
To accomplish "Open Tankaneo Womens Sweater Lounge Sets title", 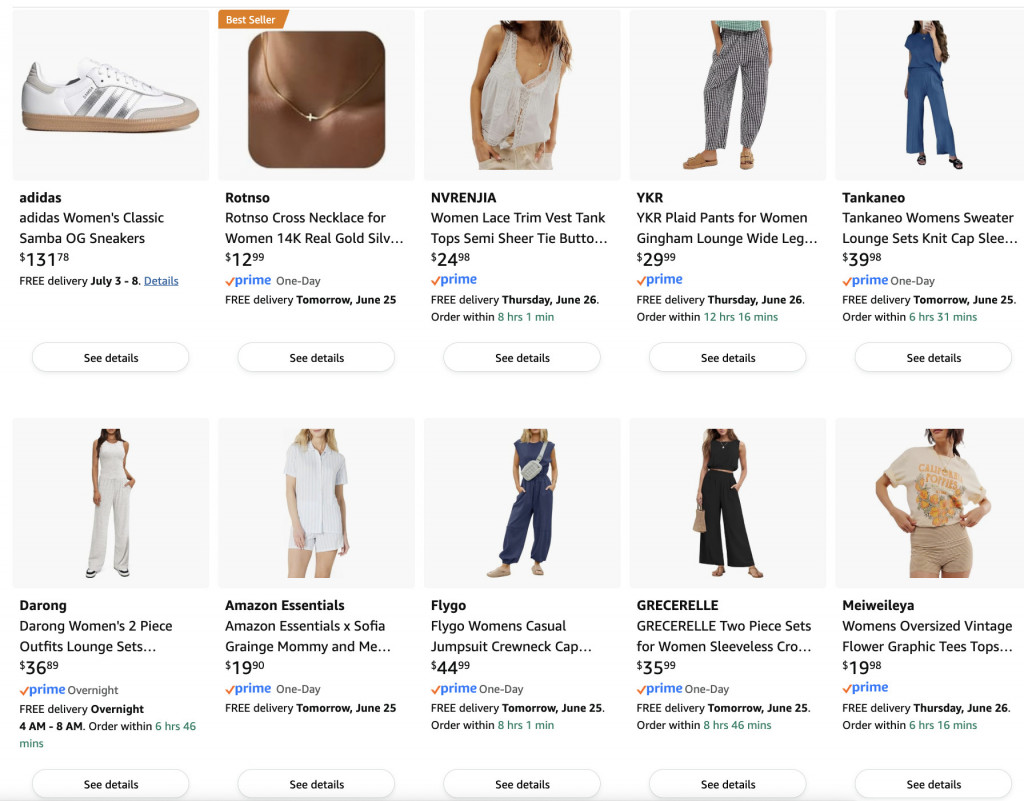I will [930, 228].
